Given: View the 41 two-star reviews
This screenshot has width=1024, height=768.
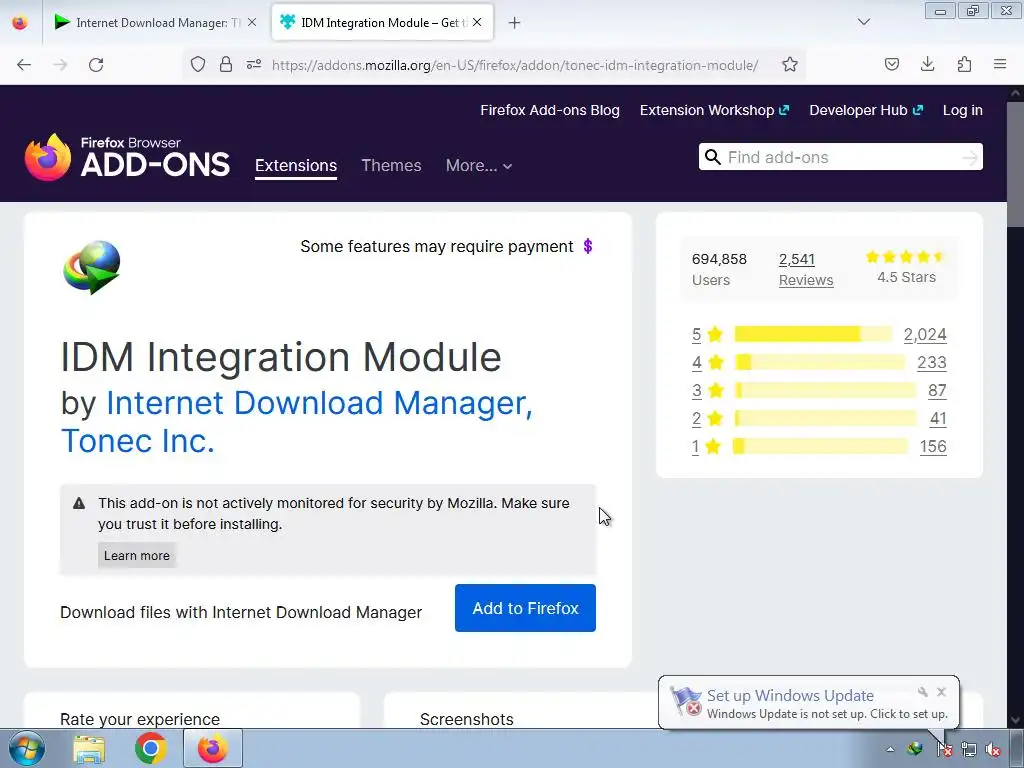Looking at the screenshot, I should click(938, 419).
